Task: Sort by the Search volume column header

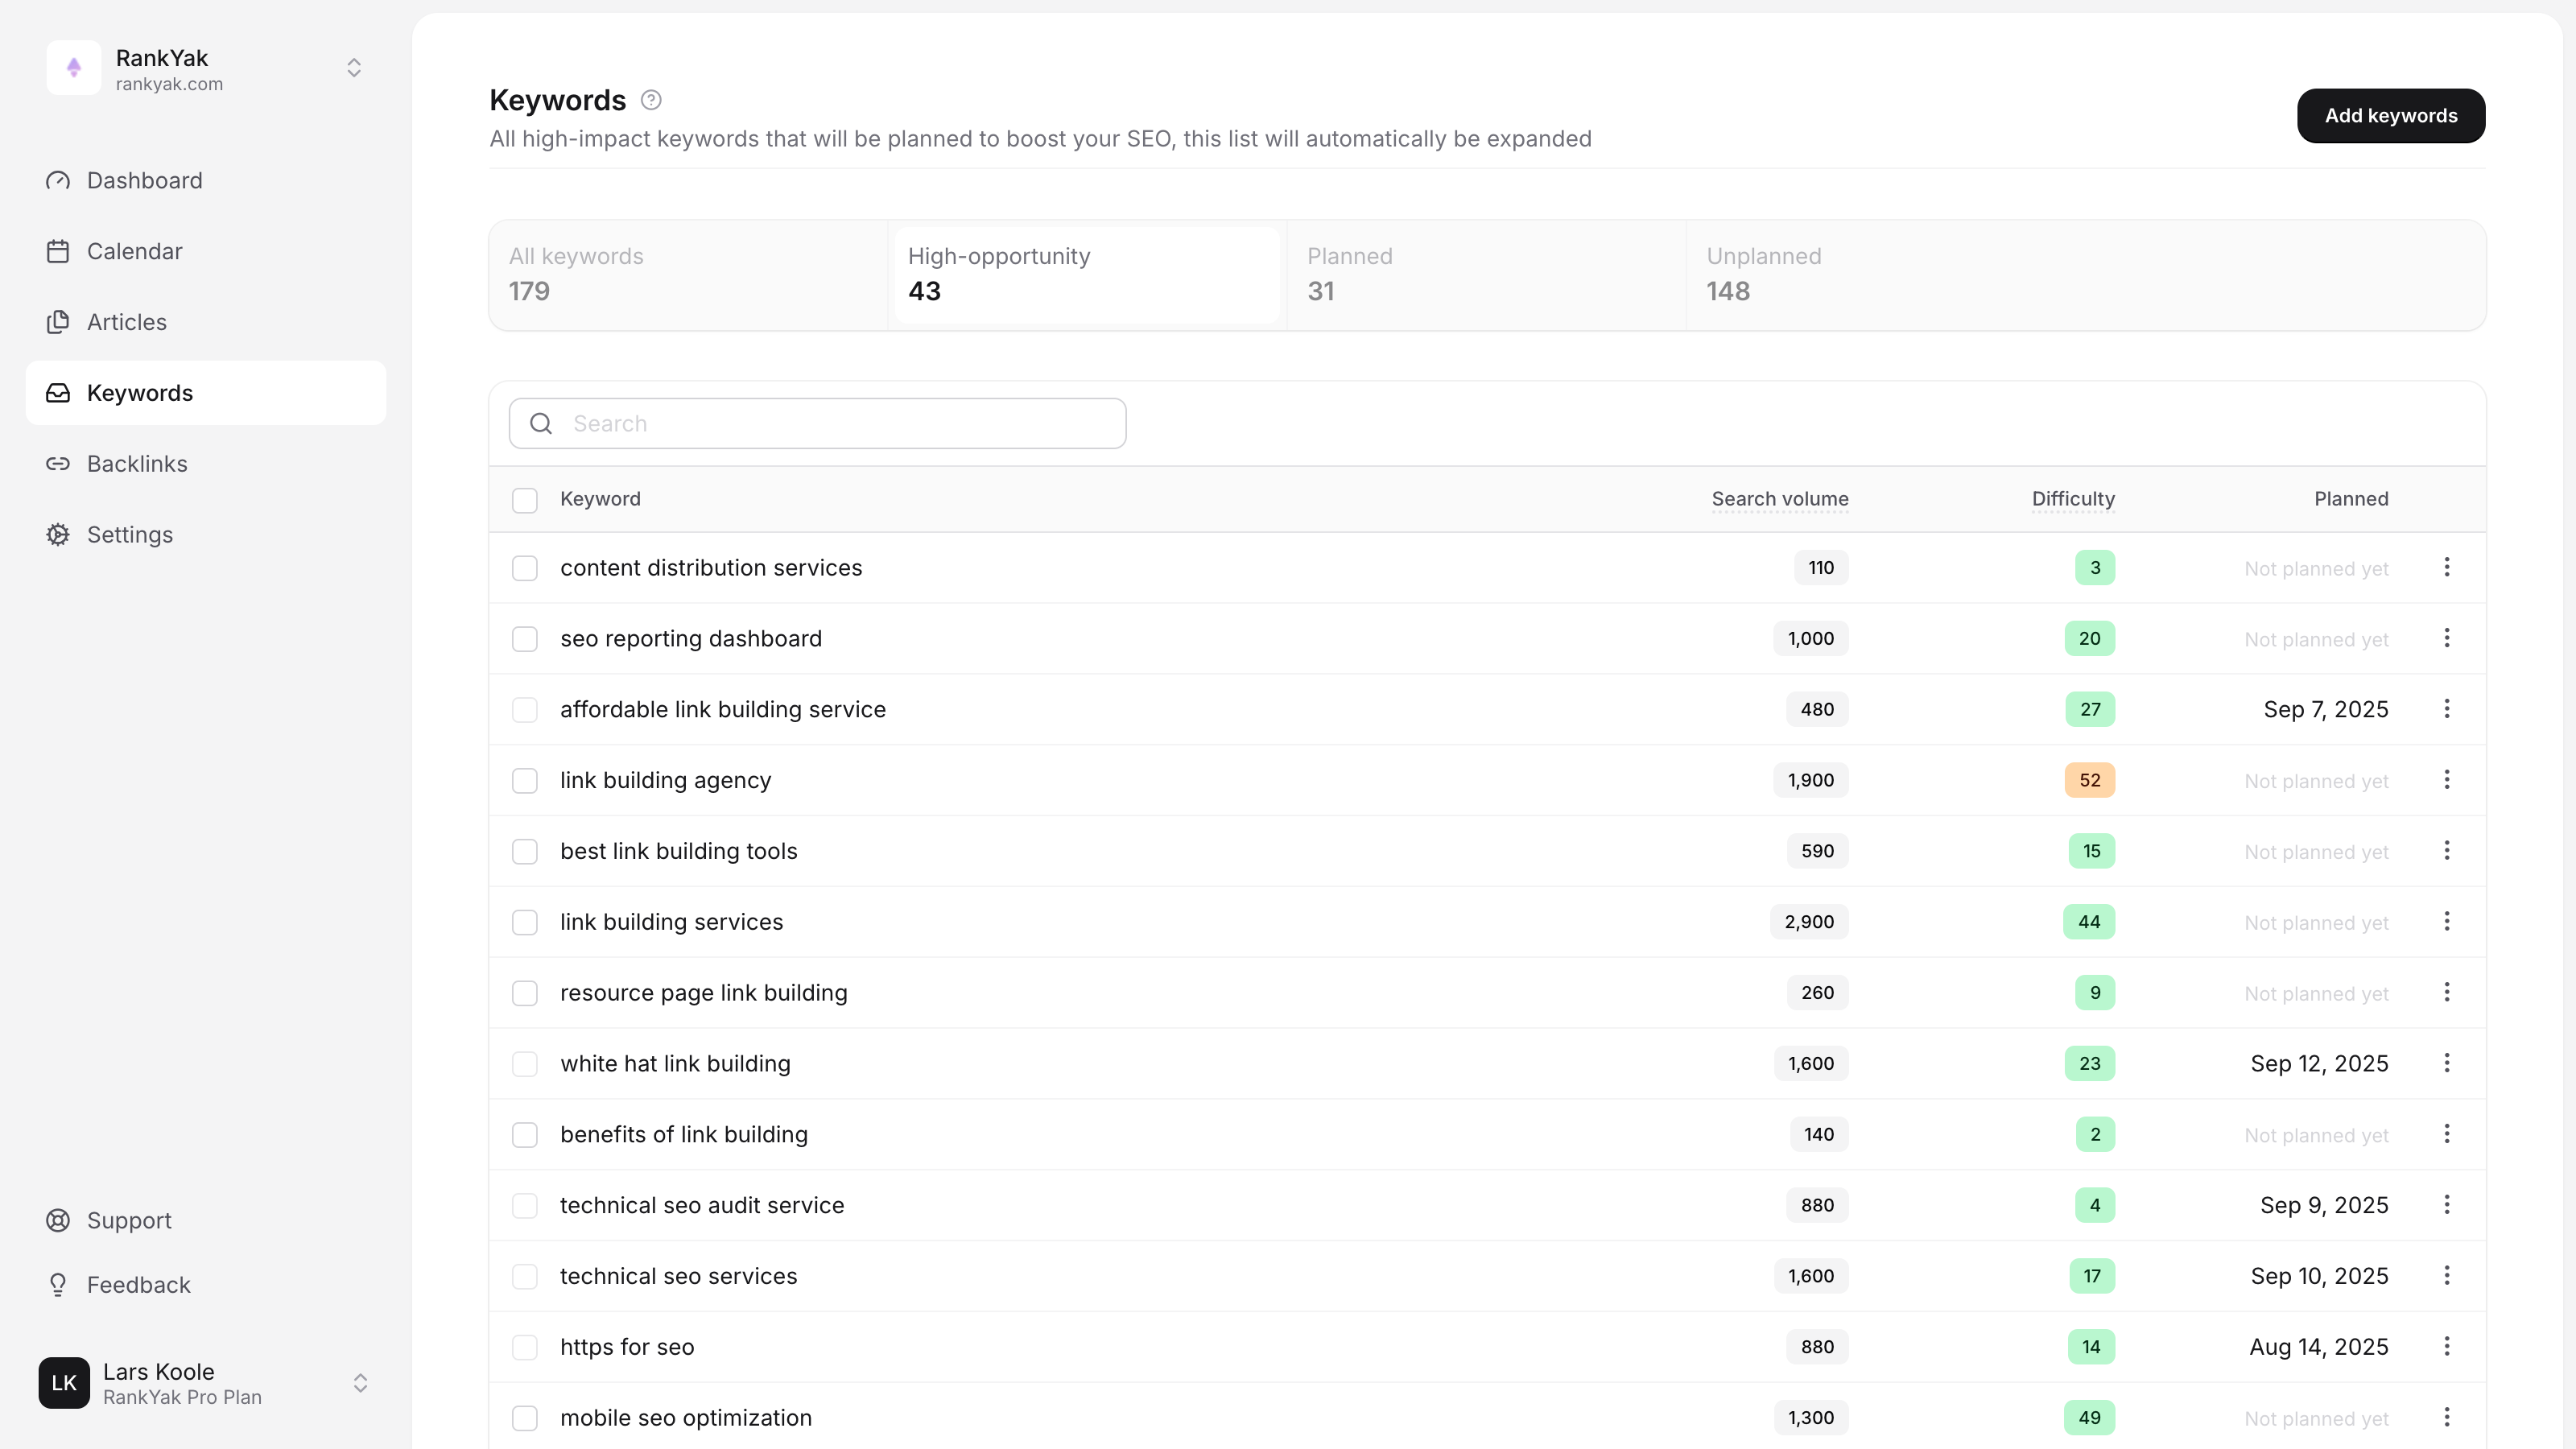Action: [x=1779, y=499]
